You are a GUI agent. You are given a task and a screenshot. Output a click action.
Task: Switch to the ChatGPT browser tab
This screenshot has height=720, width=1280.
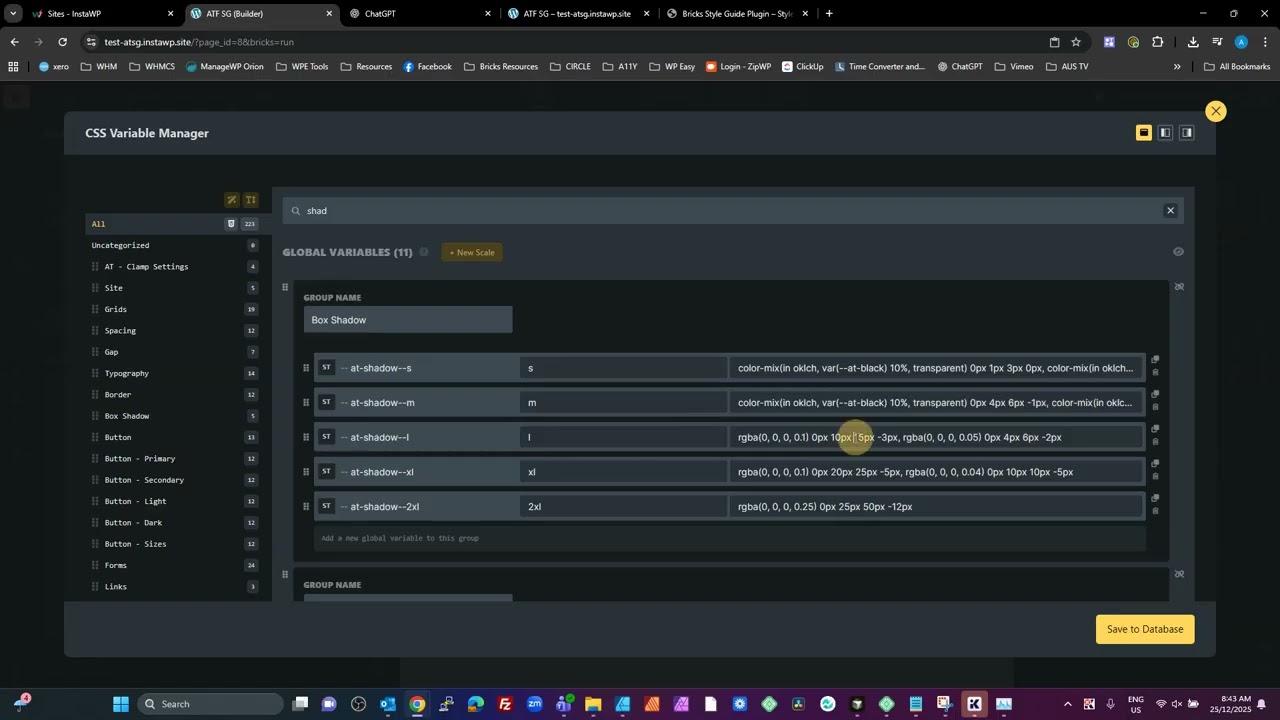pyautogui.click(x=420, y=14)
